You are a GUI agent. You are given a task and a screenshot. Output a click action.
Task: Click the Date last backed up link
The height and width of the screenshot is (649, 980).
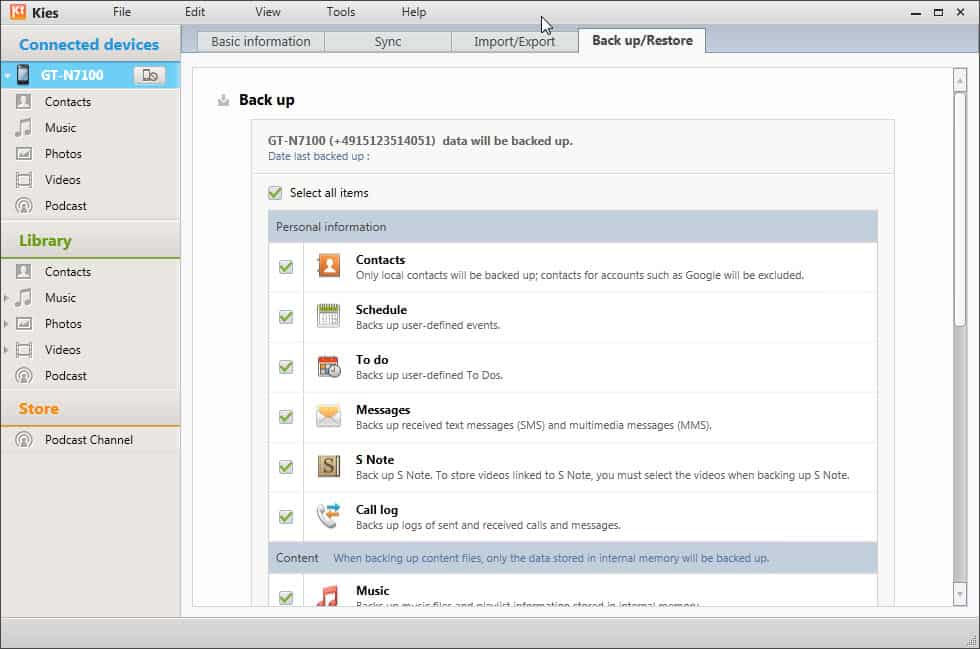point(318,156)
